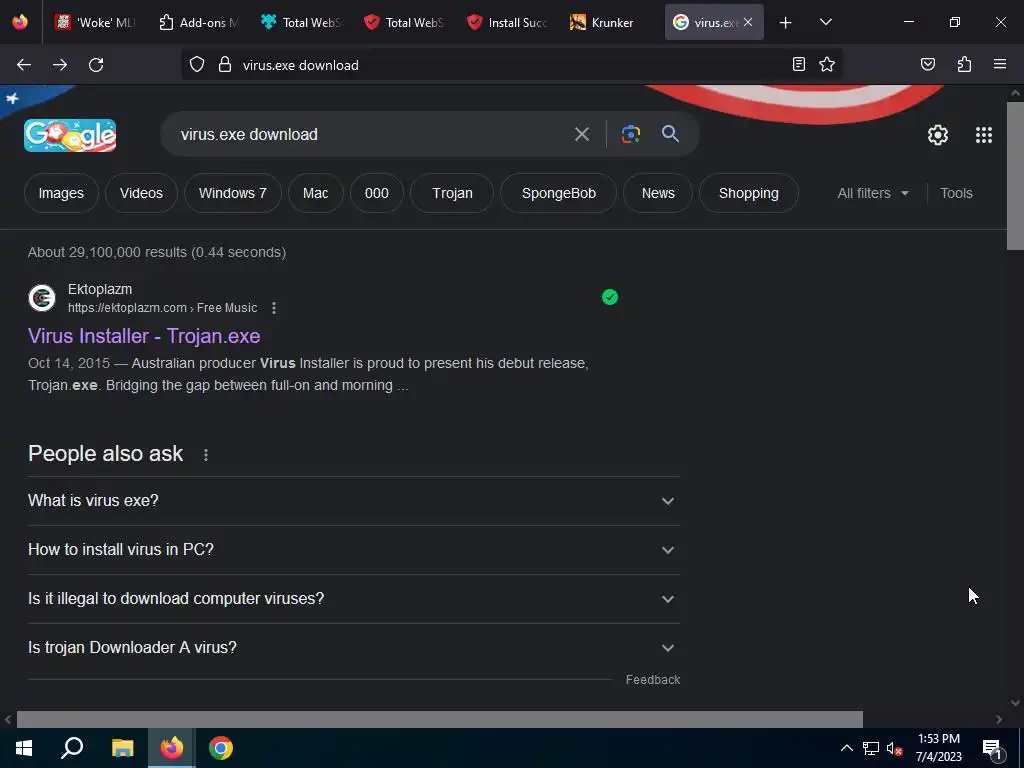Select the Mac filter chip

pyautogui.click(x=315, y=193)
